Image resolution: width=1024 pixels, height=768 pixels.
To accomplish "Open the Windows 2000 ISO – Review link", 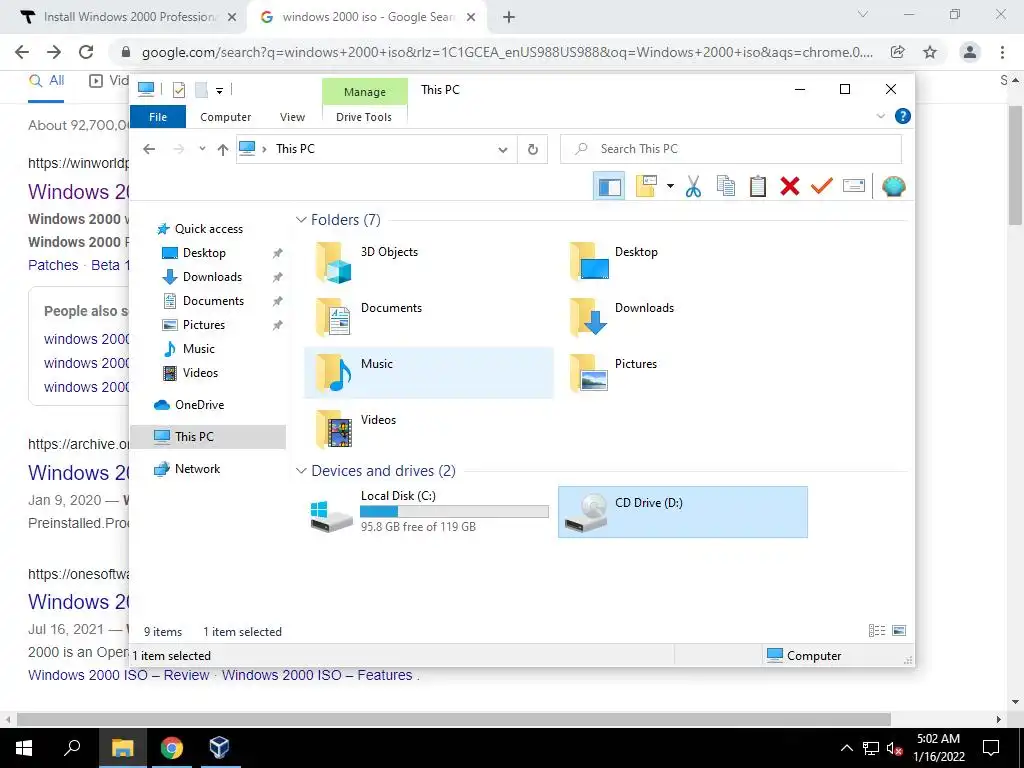I will point(118,675).
